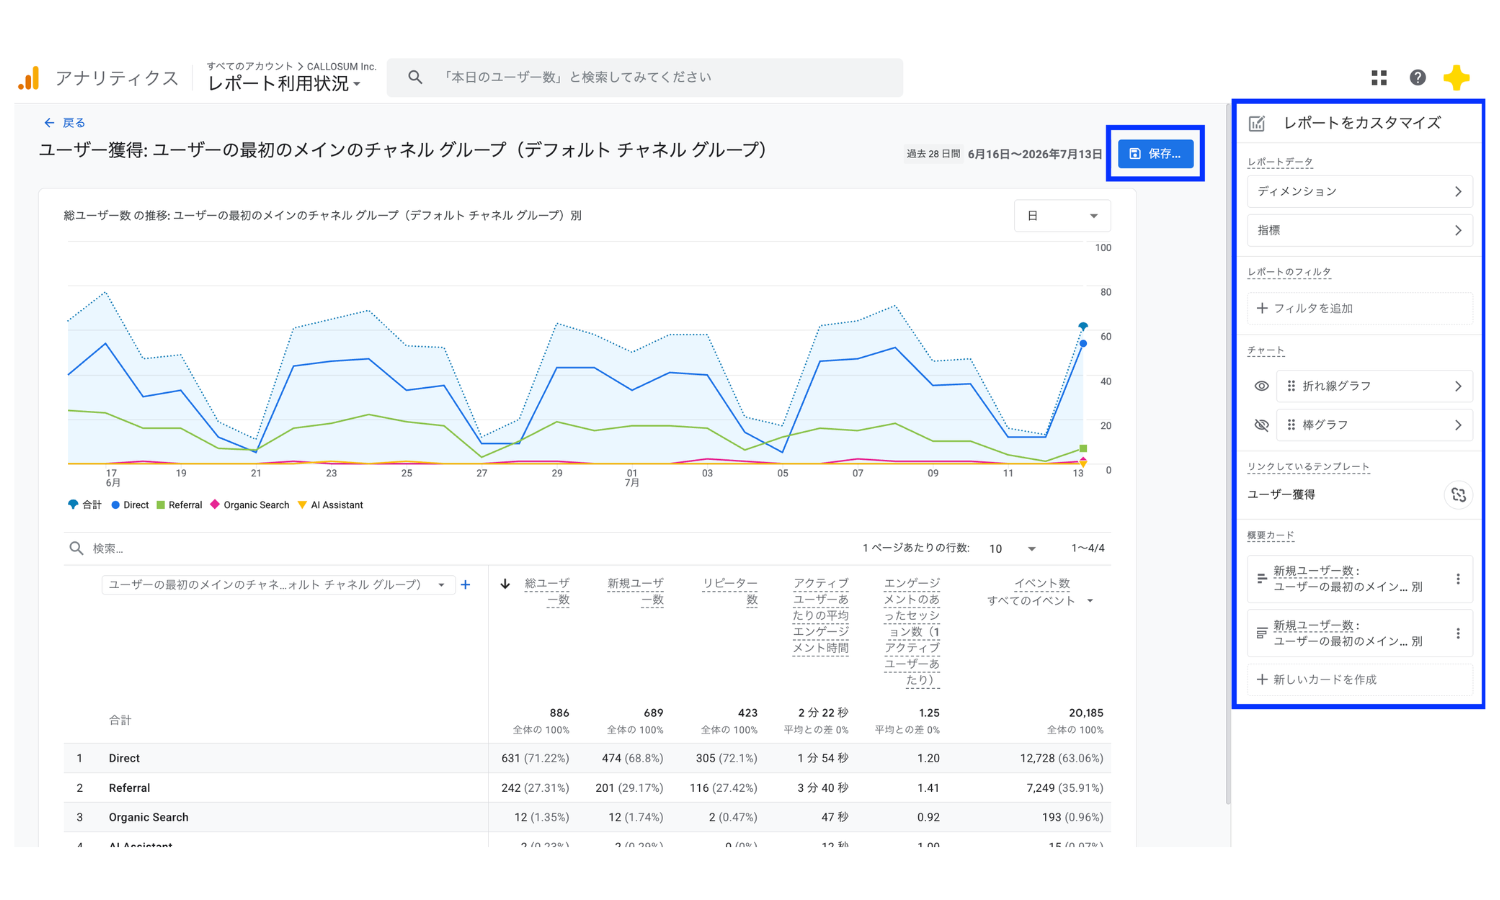Image resolution: width=1500 pixels, height=900 pixels.
Task: Click the 1〜4/4 pagination text
Action: pos(1088,548)
